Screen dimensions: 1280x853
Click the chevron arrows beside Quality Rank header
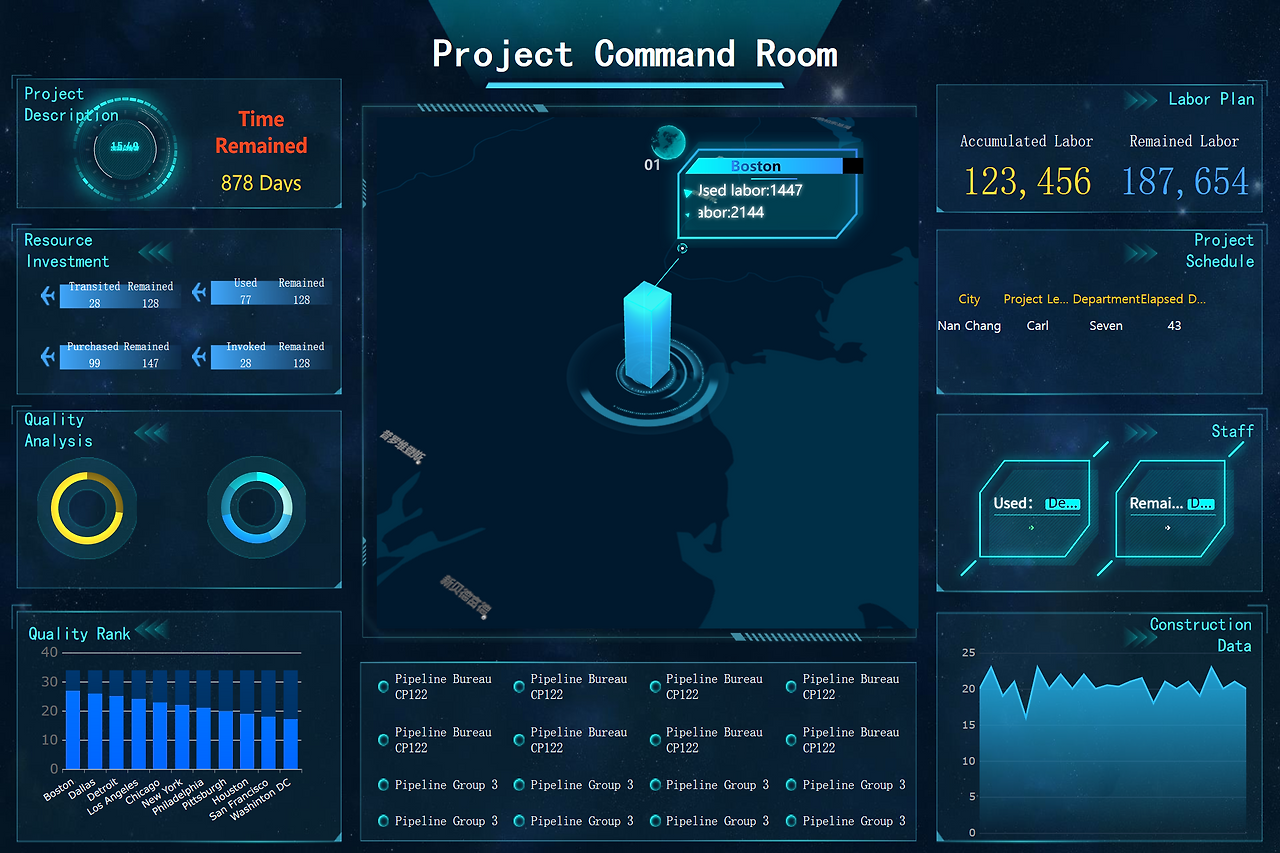pyautogui.click(x=150, y=630)
